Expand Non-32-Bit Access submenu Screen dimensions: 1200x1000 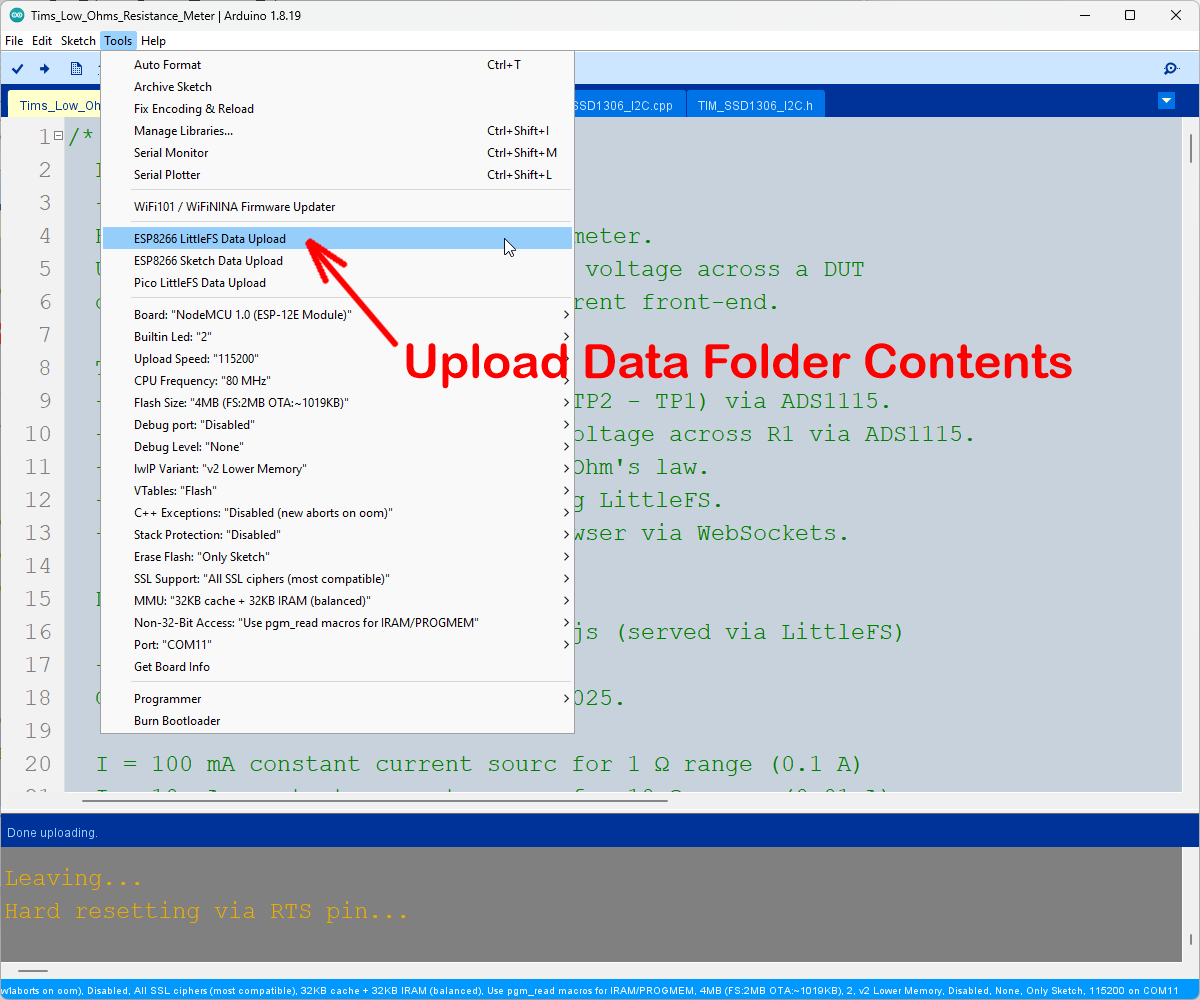click(339, 623)
